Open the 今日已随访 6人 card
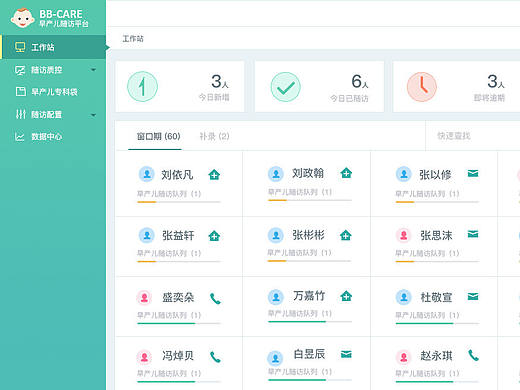Image resolution: width=520 pixels, height=390 pixels. coord(319,87)
